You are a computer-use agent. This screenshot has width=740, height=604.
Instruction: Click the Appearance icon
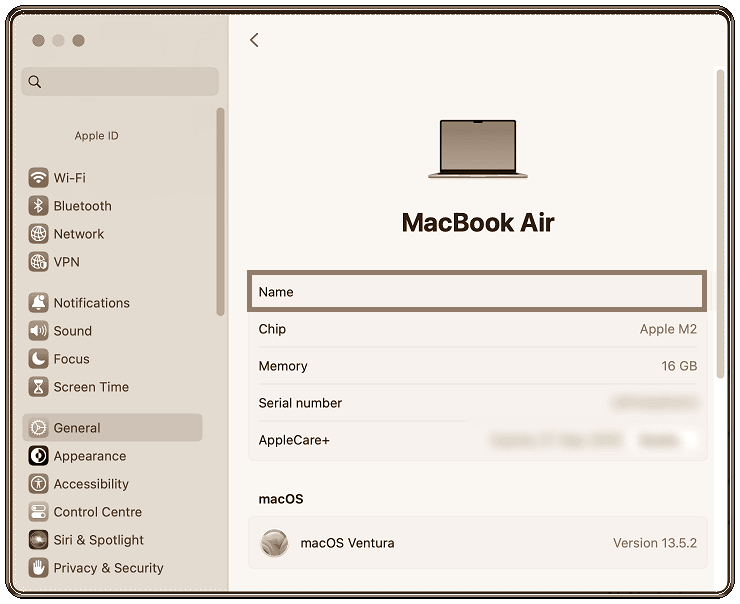(38, 456)
